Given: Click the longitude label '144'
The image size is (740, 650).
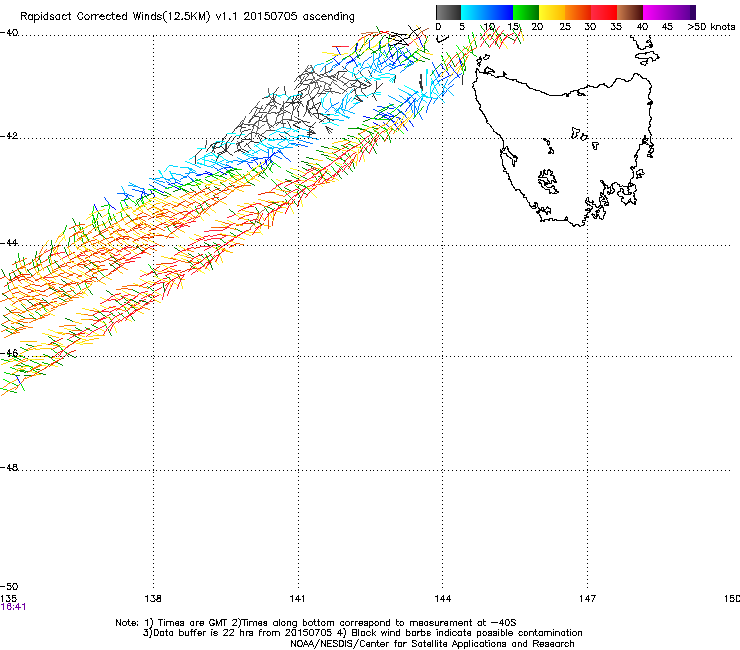Looking at the screenshot, I should point(442,599).
